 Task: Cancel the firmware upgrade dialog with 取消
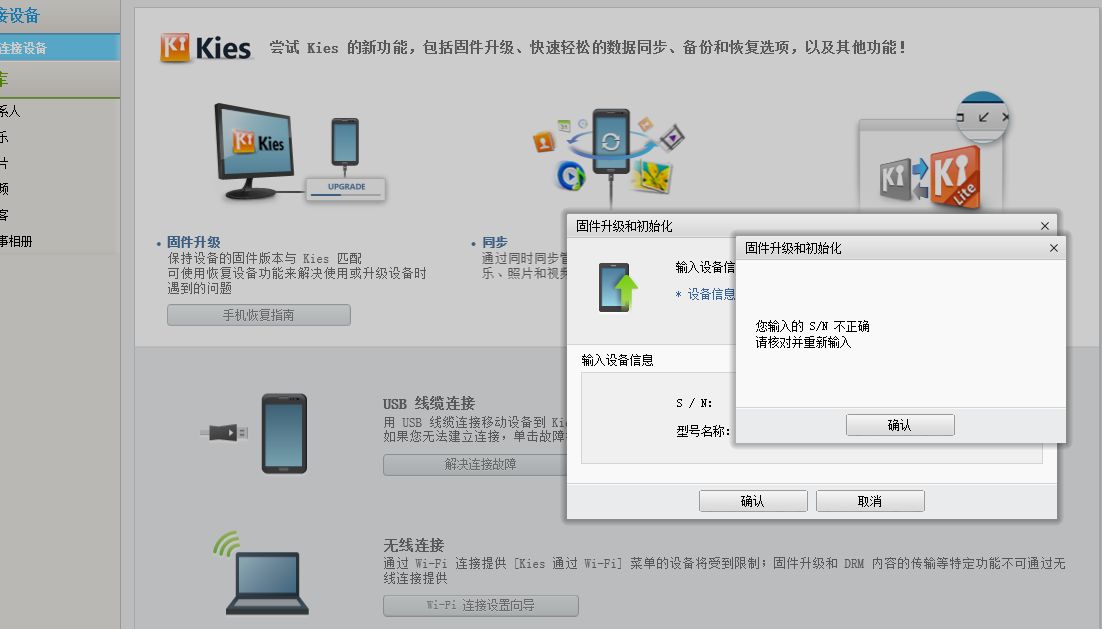point(870,501)
